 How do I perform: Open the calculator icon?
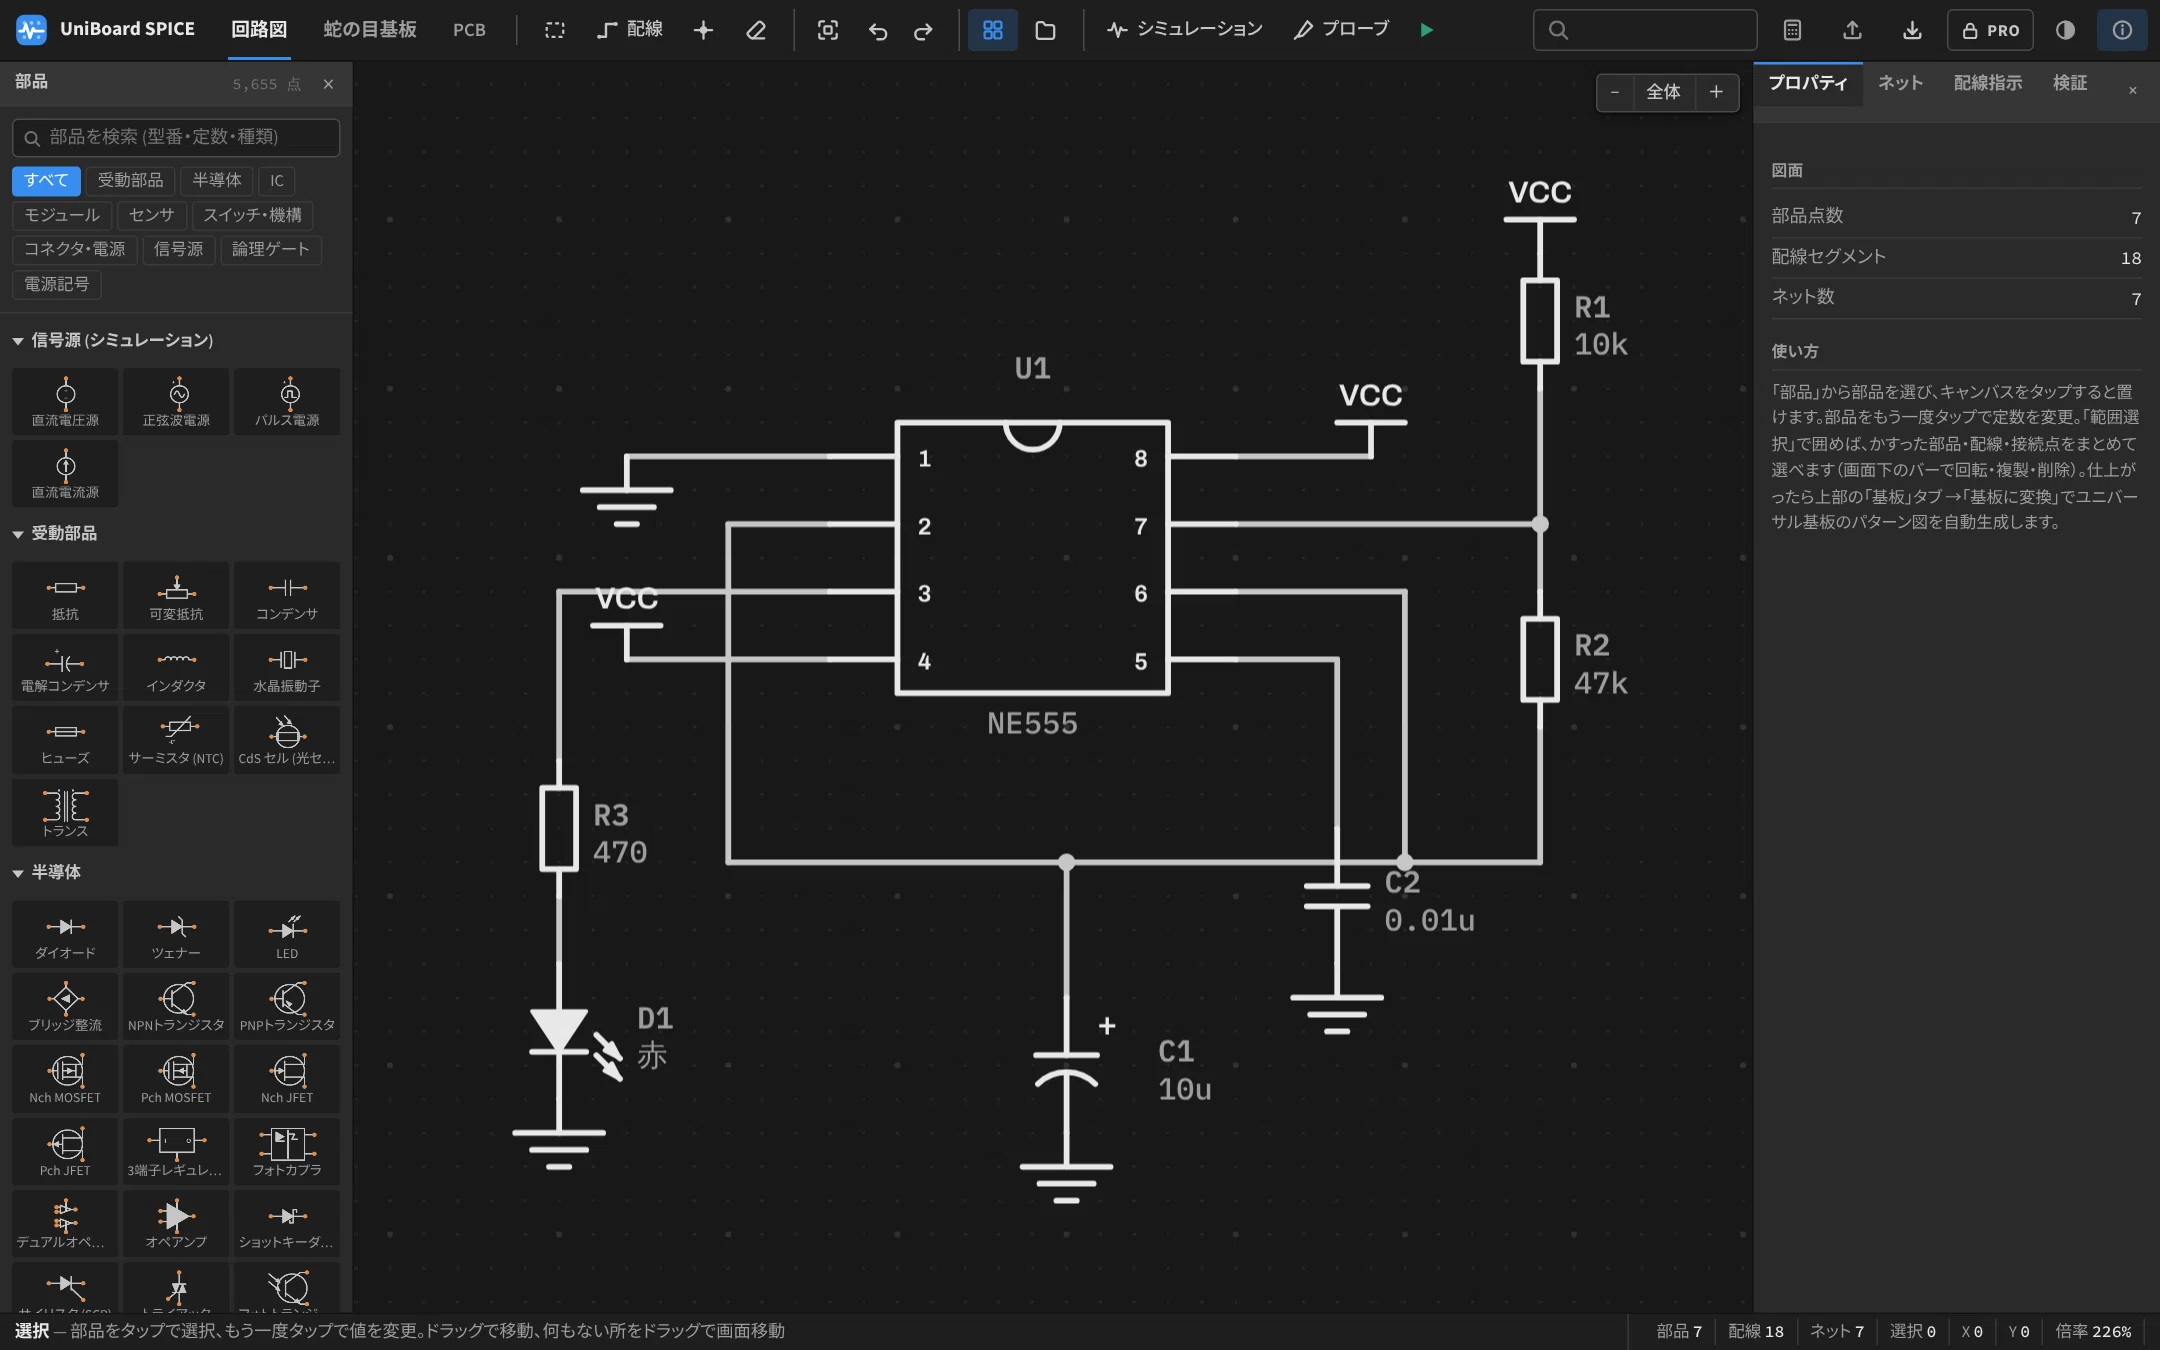coord(1792,30)
